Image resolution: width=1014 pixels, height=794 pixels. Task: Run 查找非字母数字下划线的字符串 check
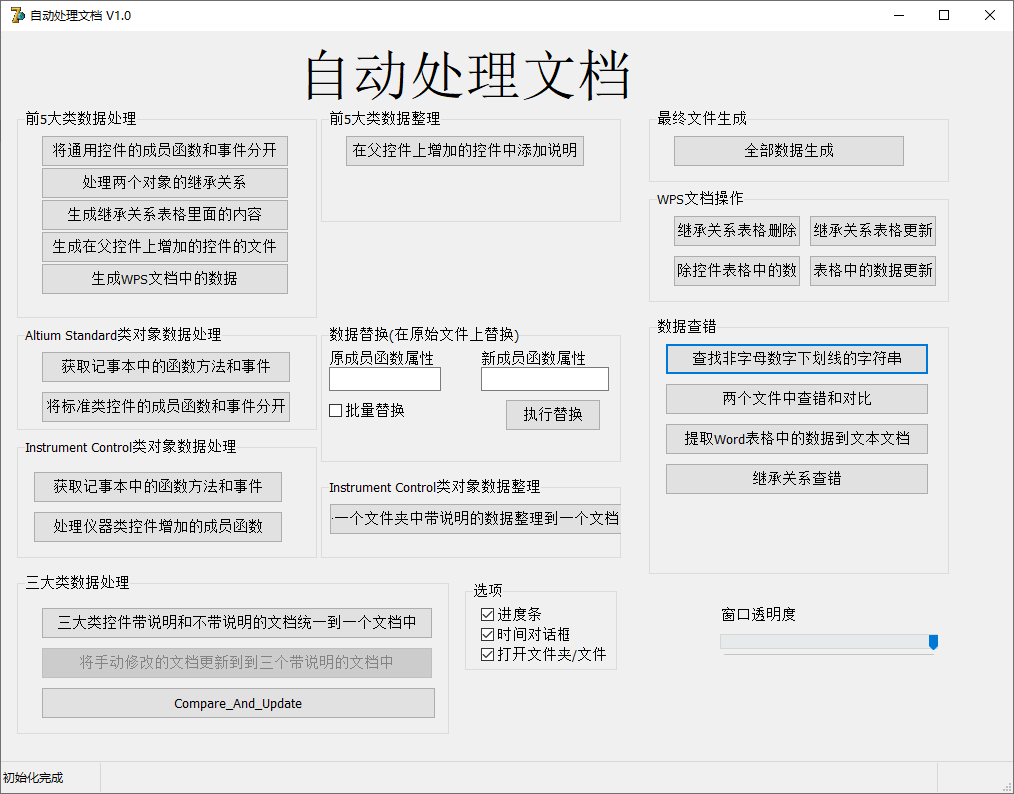796,358
